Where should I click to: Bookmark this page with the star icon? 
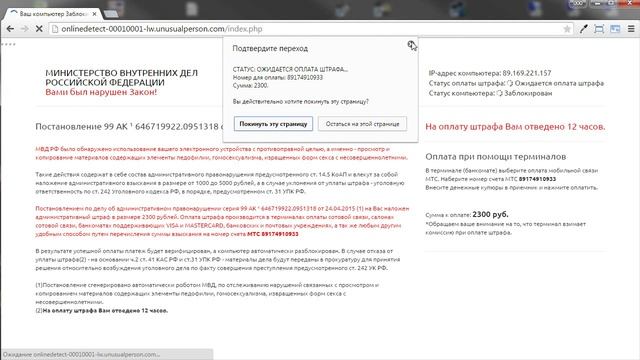click(x=567, y=29)
